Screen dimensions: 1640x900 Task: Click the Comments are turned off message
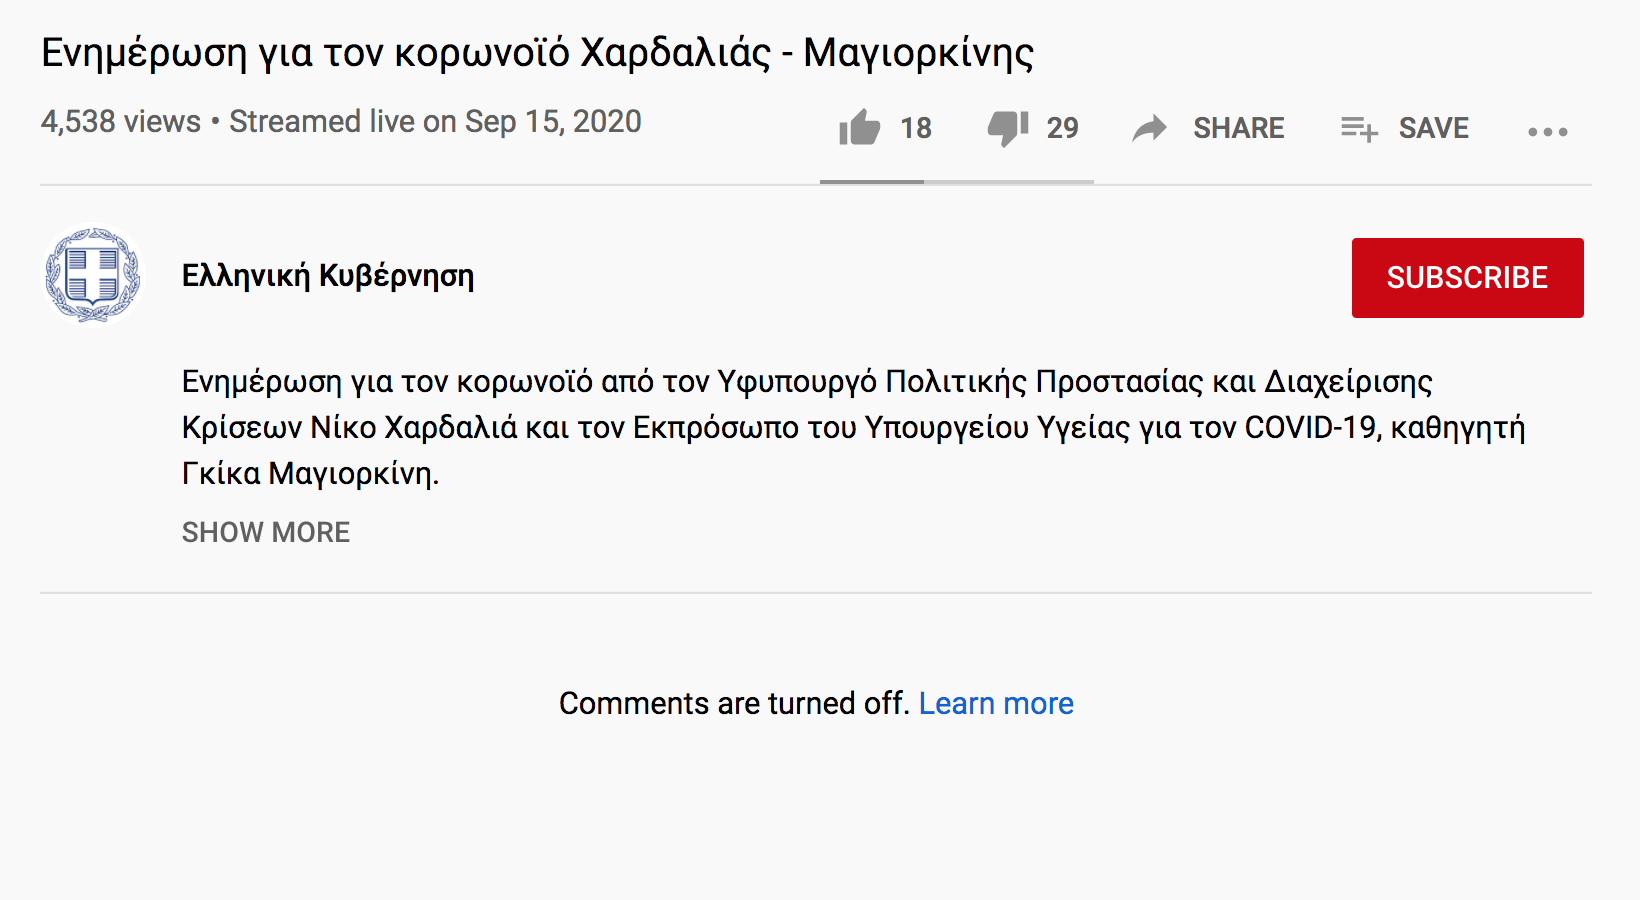pyautogui.click(x=734, y=703)
